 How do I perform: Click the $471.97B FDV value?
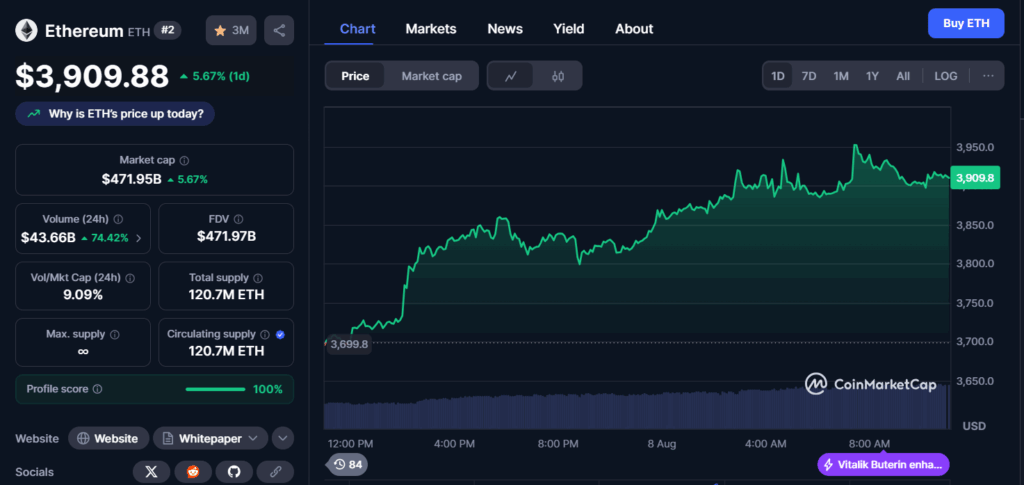click(226, 236)
